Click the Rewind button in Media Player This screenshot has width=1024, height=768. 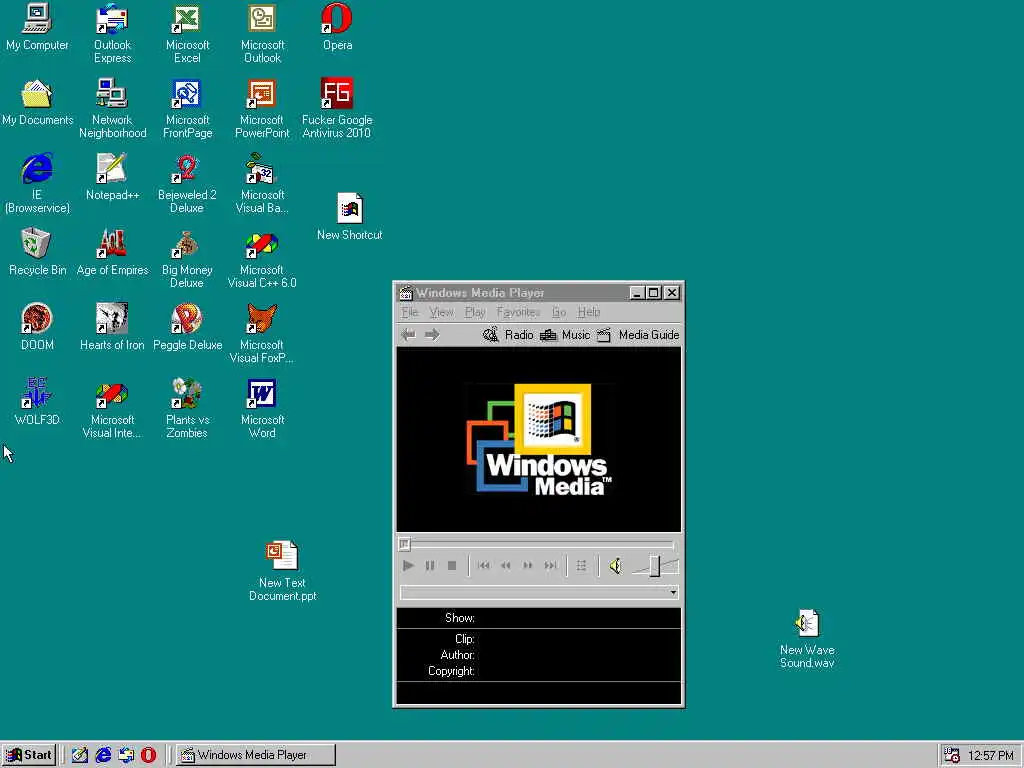(x=505, y=566)
